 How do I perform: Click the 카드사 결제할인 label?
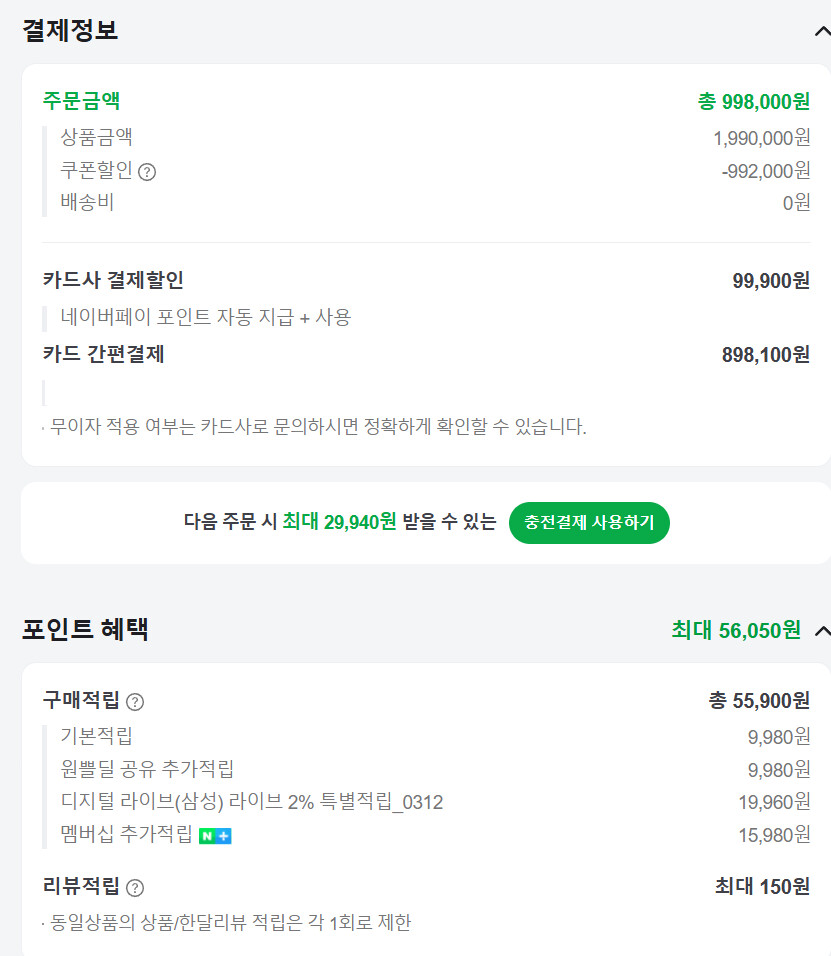tap(113, 280)
